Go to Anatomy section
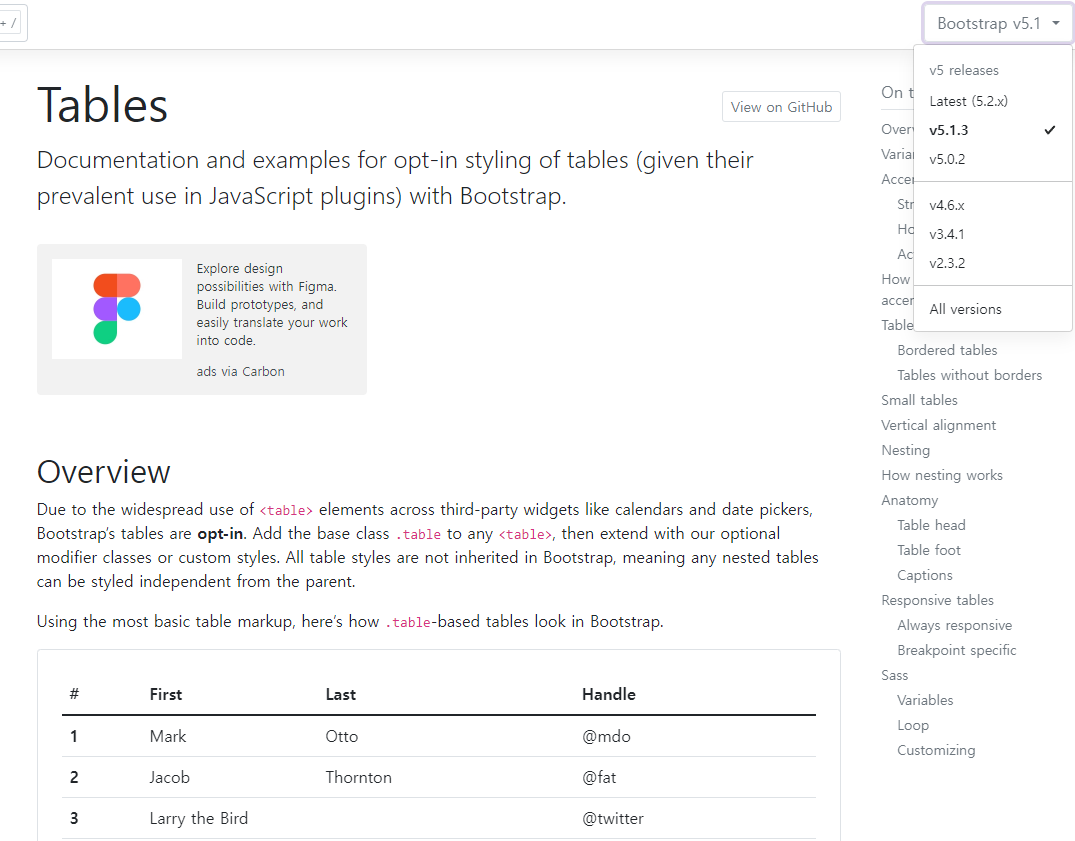The height and width of the screenshot is (841, 1075). [x=909, y=500]
